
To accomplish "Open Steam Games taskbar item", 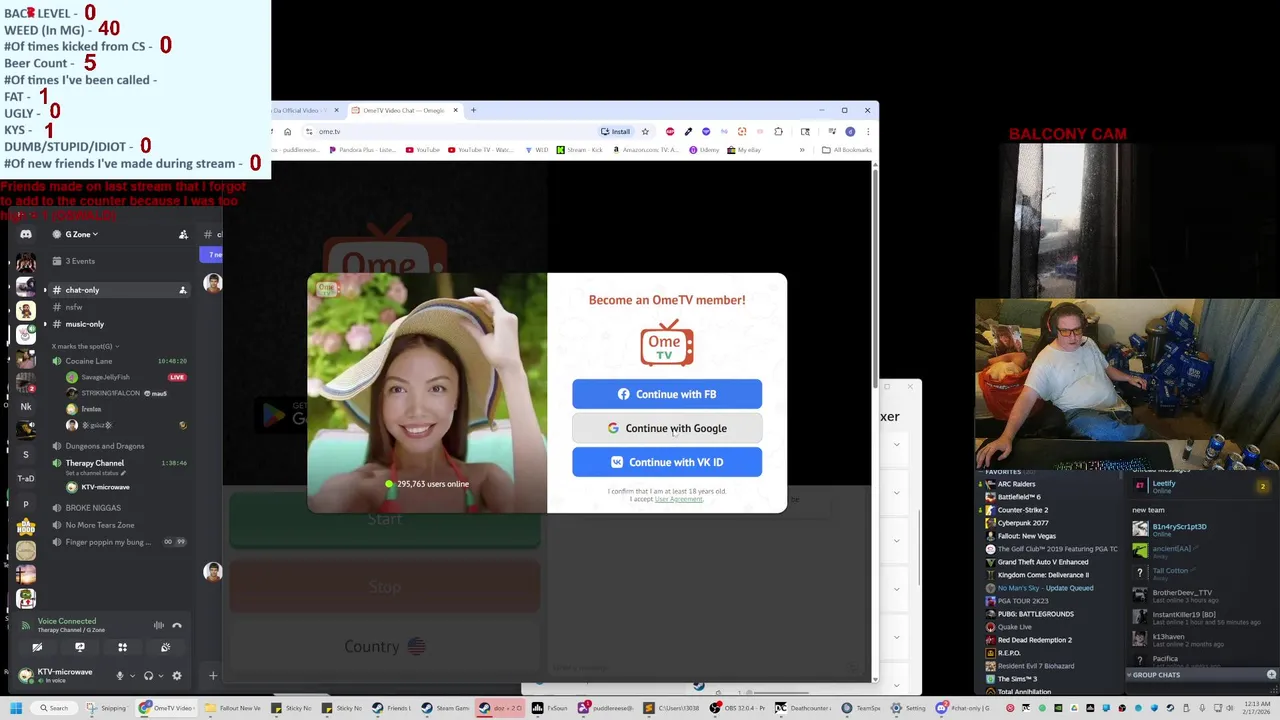I will [x=445, y=708].
